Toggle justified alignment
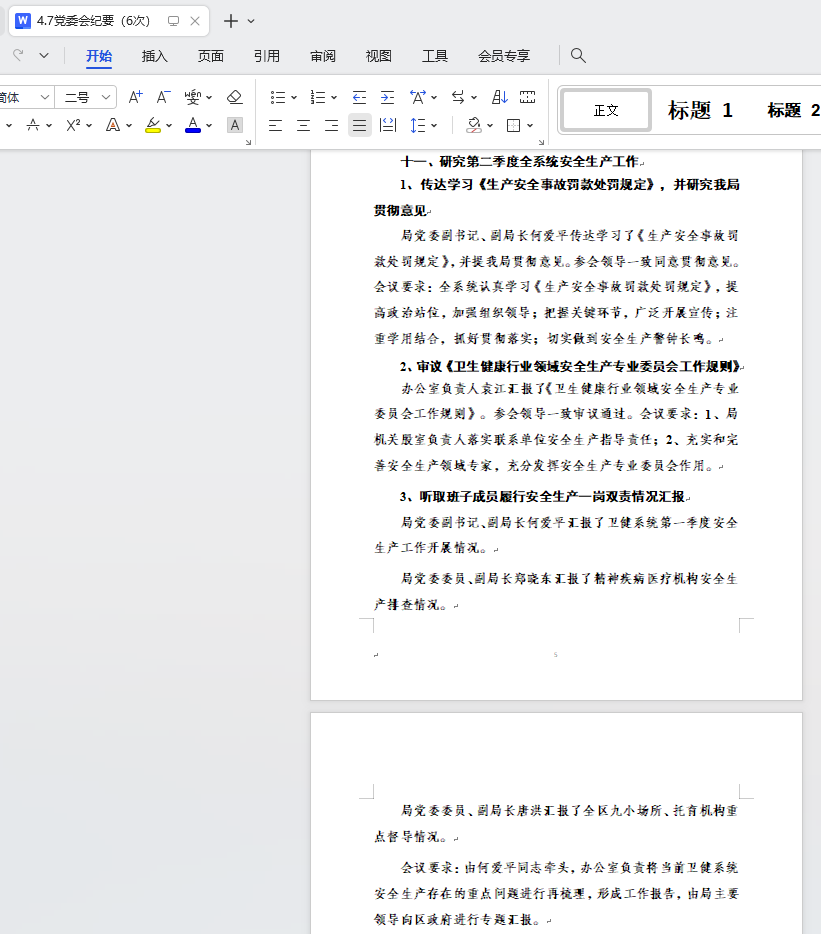 pyautogui.click(x=359, y=126)
